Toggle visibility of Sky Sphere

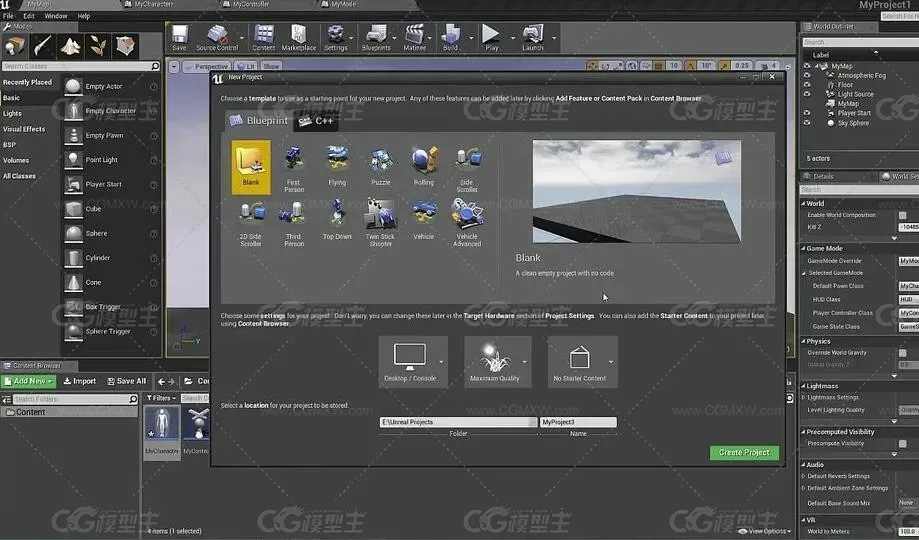807,123
